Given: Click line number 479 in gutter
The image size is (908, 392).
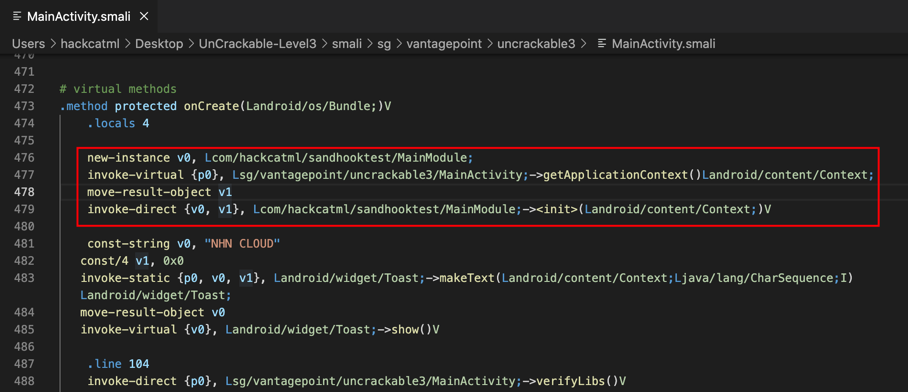Looking at the screenshot, I should click(x=24, y=209).
